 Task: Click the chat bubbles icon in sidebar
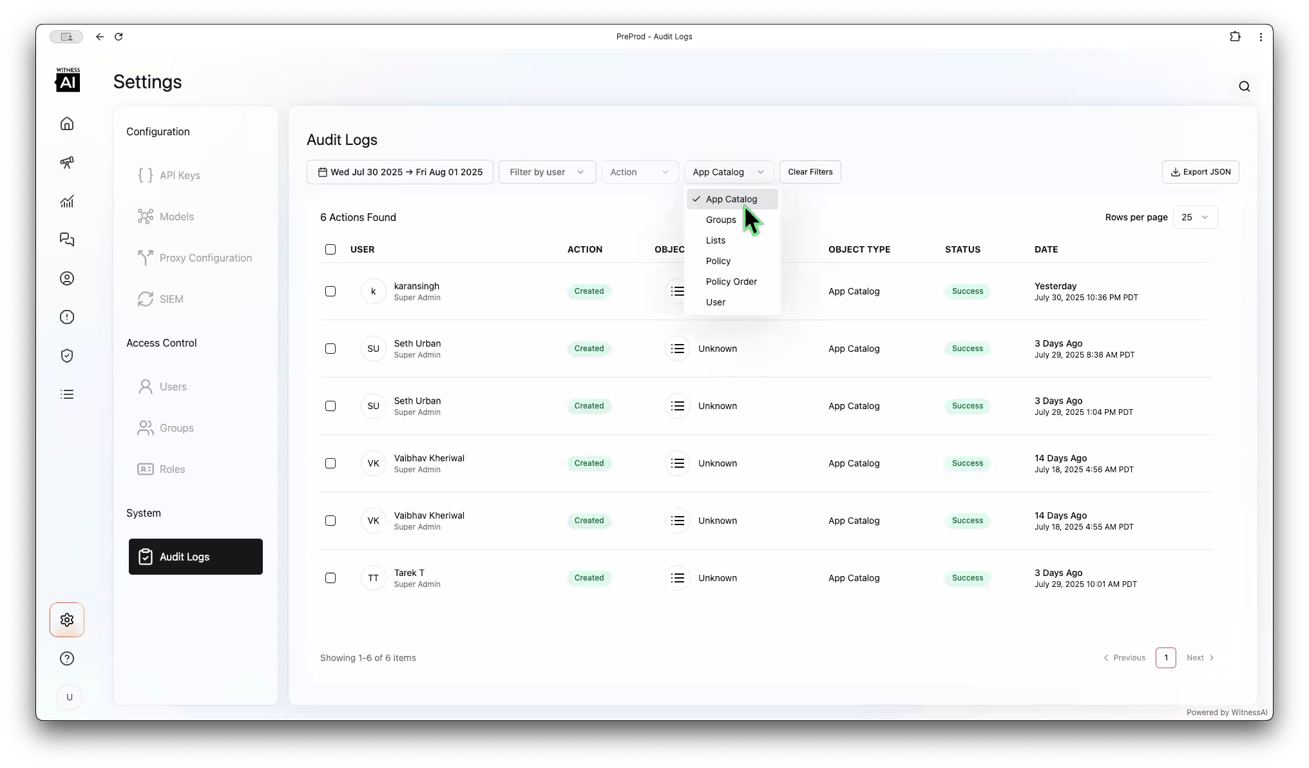(67, 240)
